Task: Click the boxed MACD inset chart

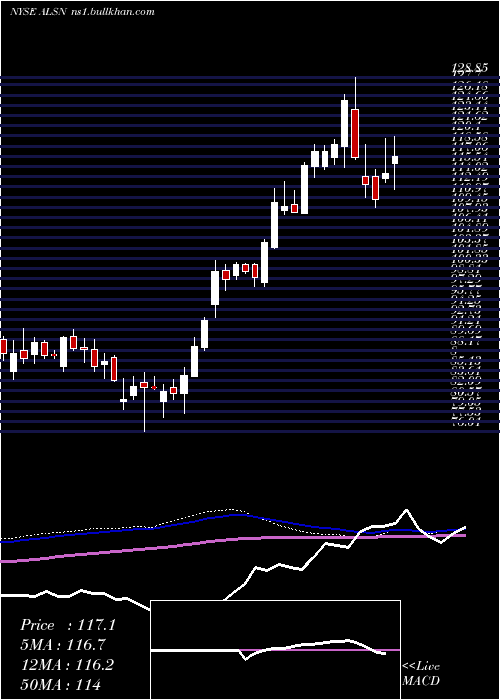Action: pyautogui.click(x=275, y=650)
